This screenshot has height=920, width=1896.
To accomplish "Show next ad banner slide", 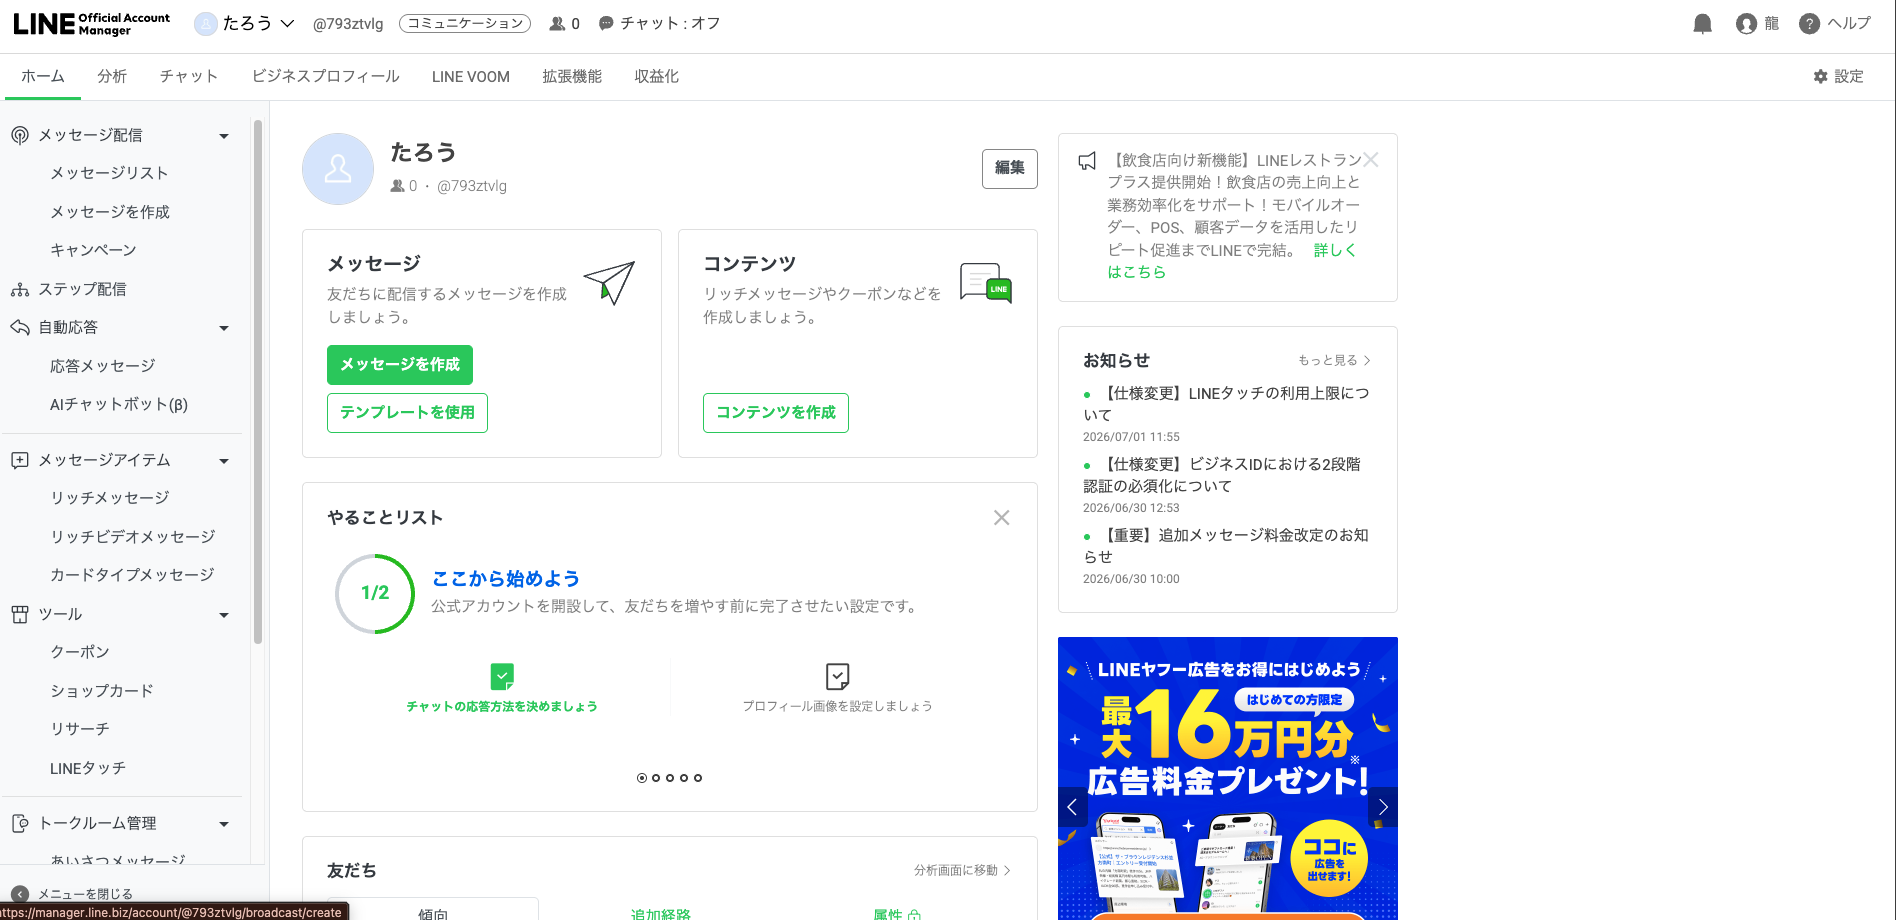I will pyautogui.click(x=1383, y=807).
